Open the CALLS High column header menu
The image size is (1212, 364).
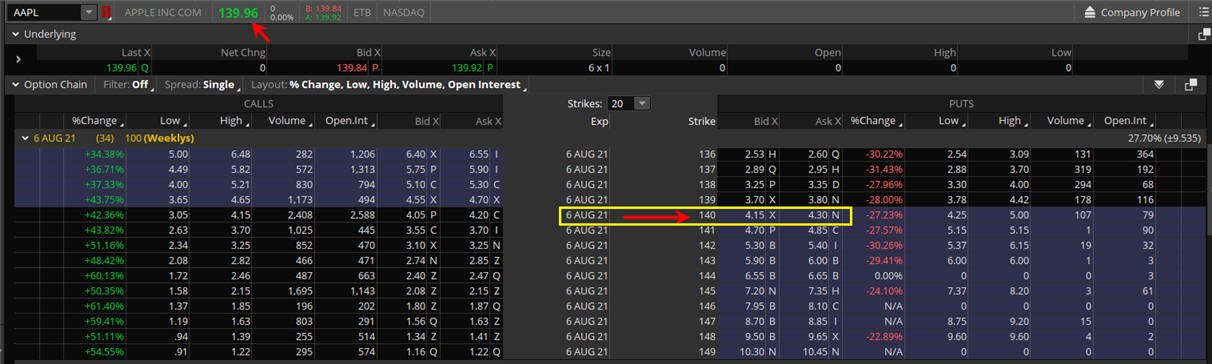pos(233,121)
